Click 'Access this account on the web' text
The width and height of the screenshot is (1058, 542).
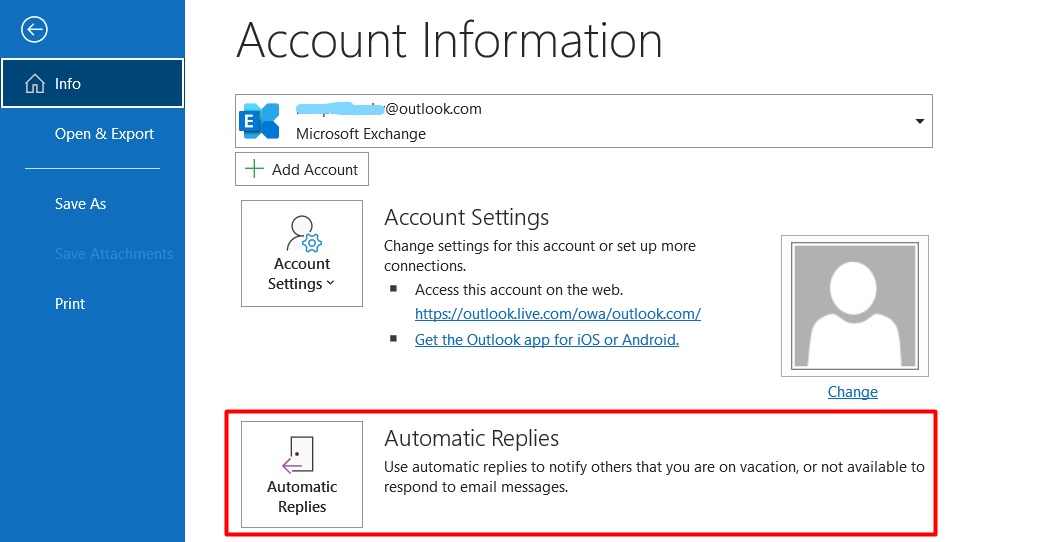tap(519, 290)
